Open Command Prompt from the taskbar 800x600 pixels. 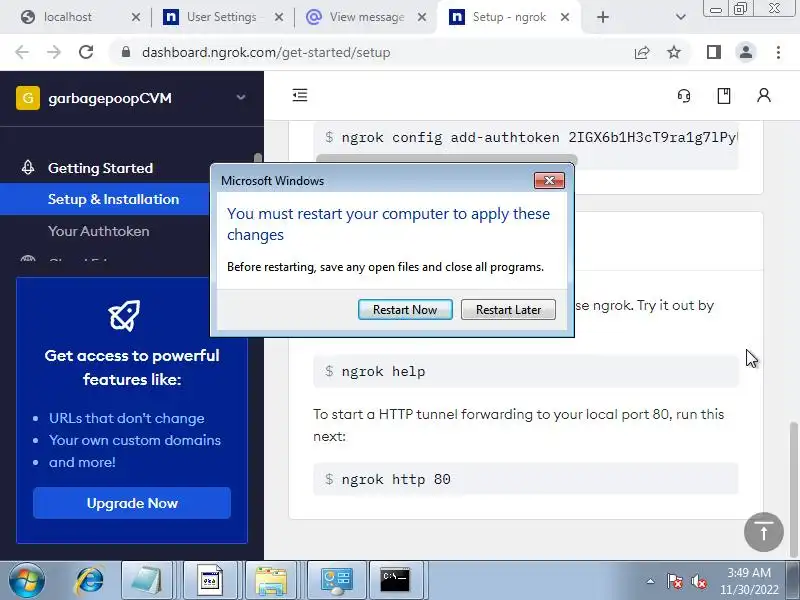pos(395,581)
